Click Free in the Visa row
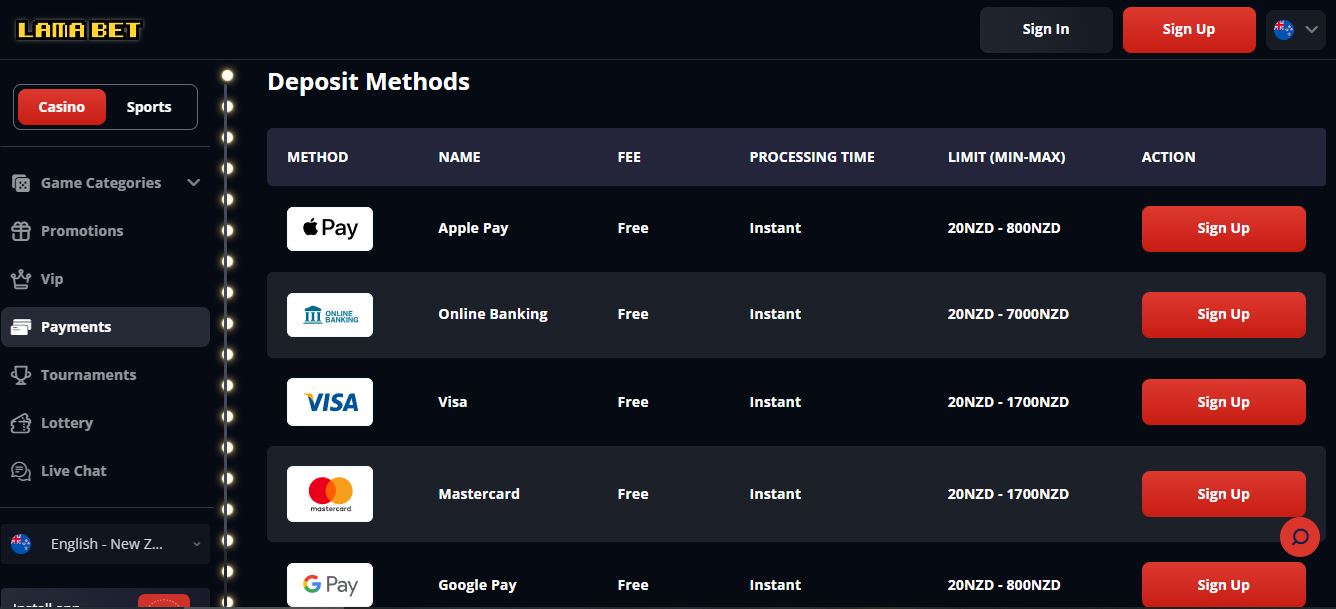Image resolution: width=1336 pixels, height=609 pixels. [x=633, y=402]
